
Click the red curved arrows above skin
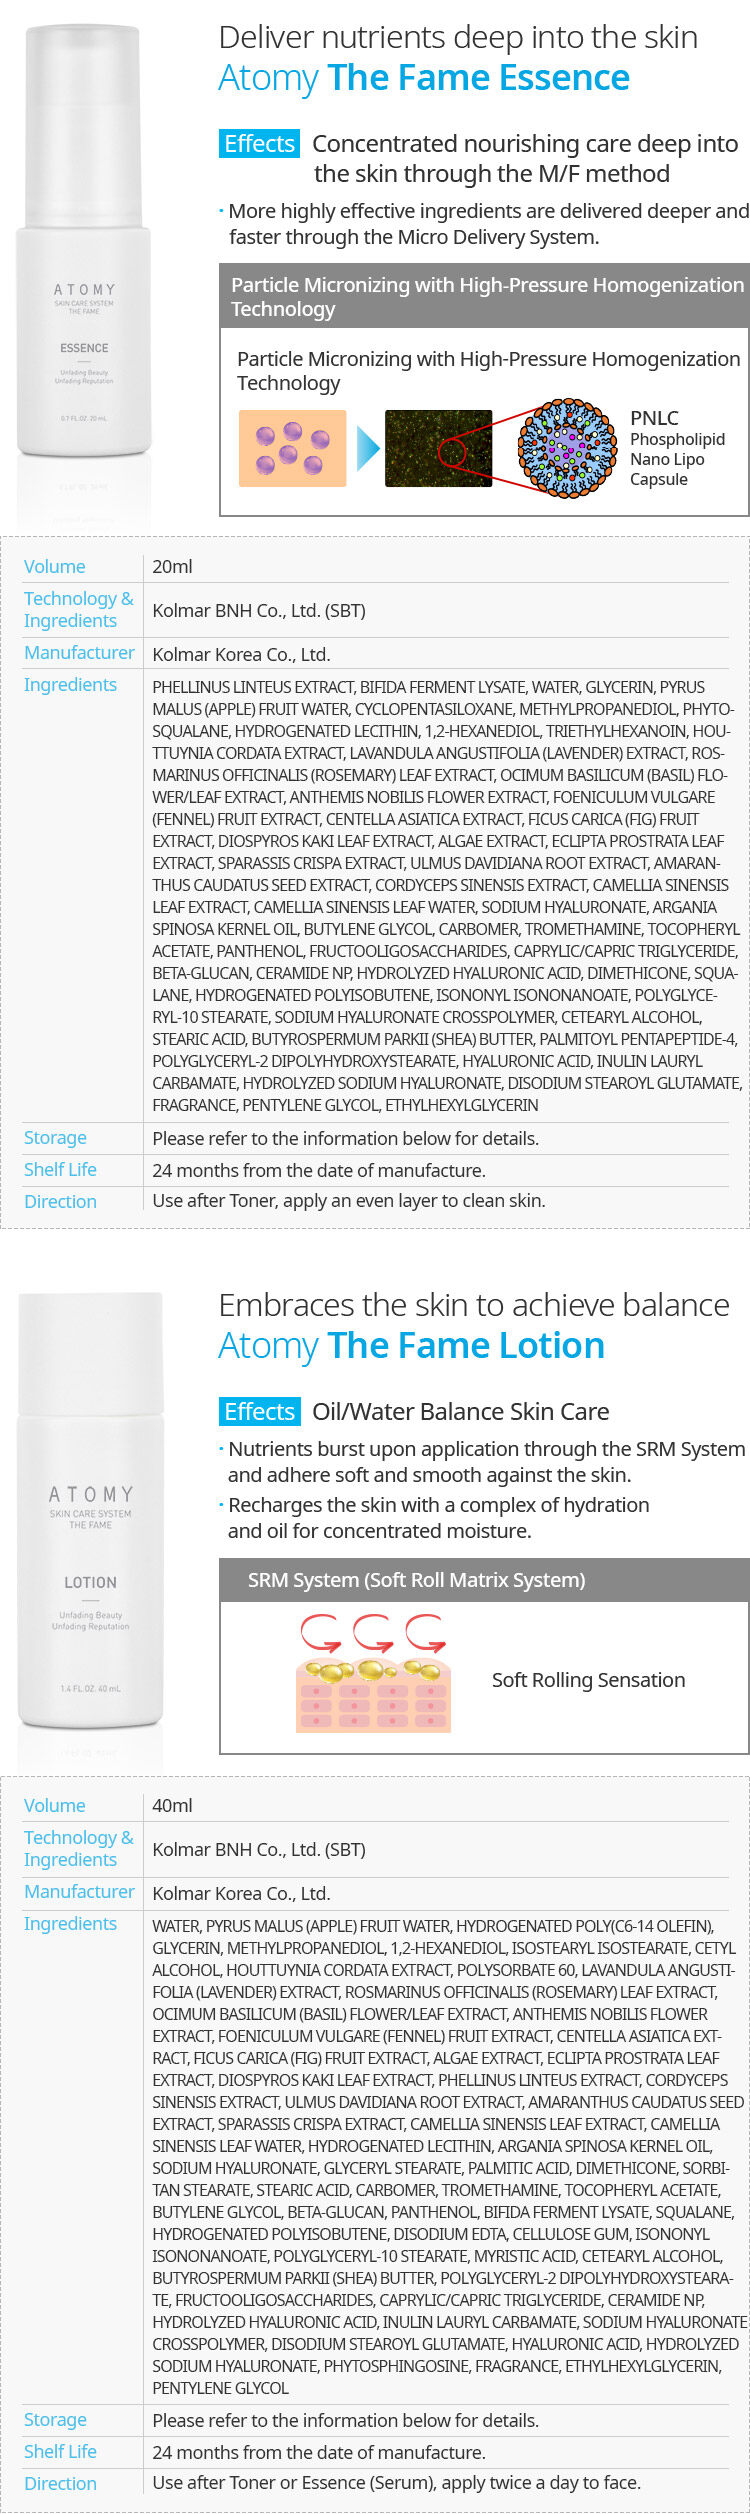click(373, 1633)
